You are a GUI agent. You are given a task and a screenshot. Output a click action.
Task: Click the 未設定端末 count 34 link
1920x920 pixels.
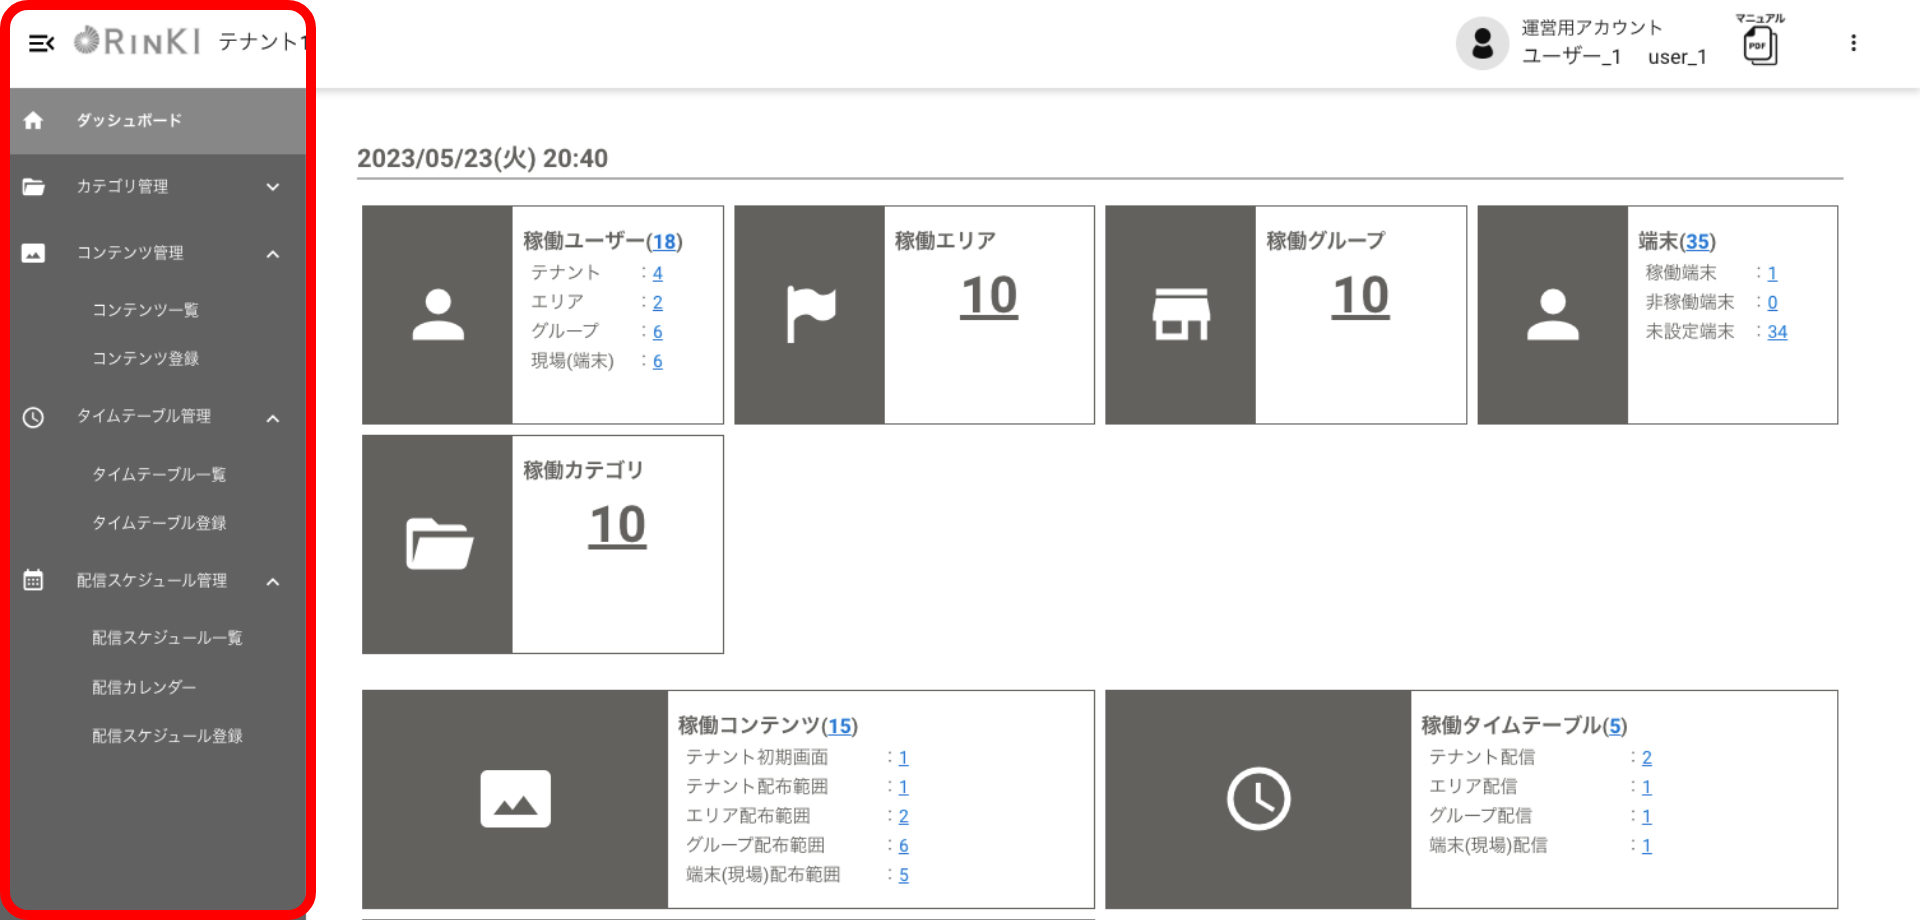pos(1777,332)
